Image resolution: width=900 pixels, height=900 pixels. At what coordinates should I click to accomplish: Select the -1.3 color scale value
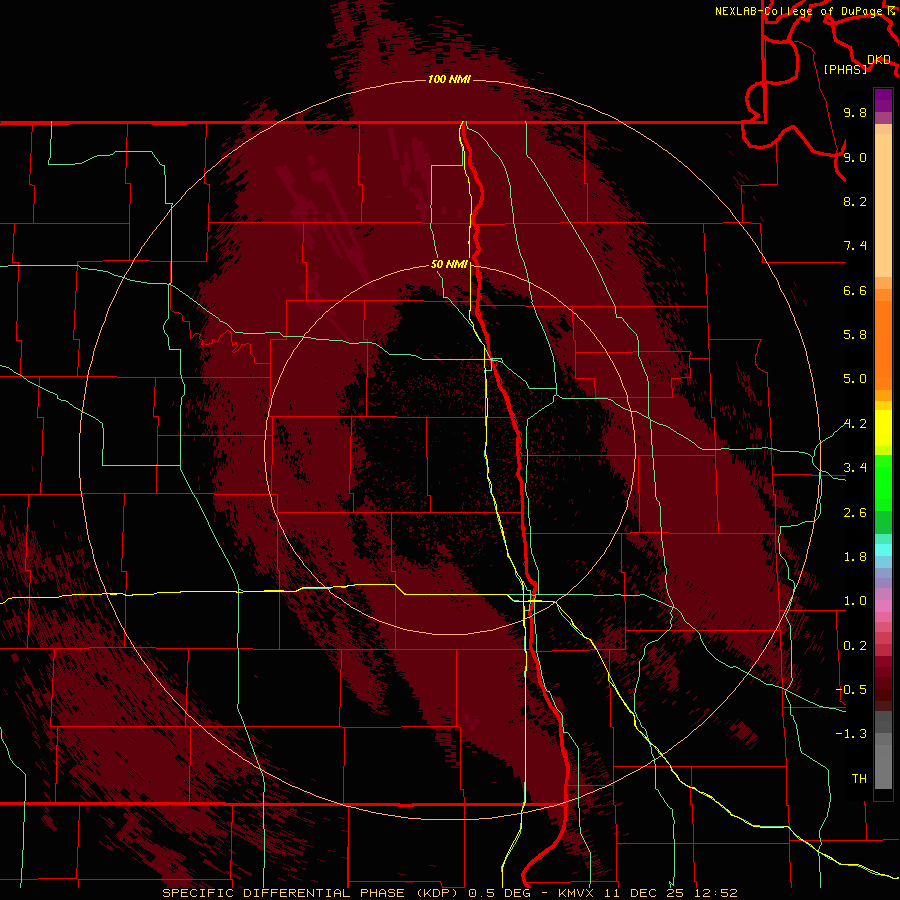(851, 734)
